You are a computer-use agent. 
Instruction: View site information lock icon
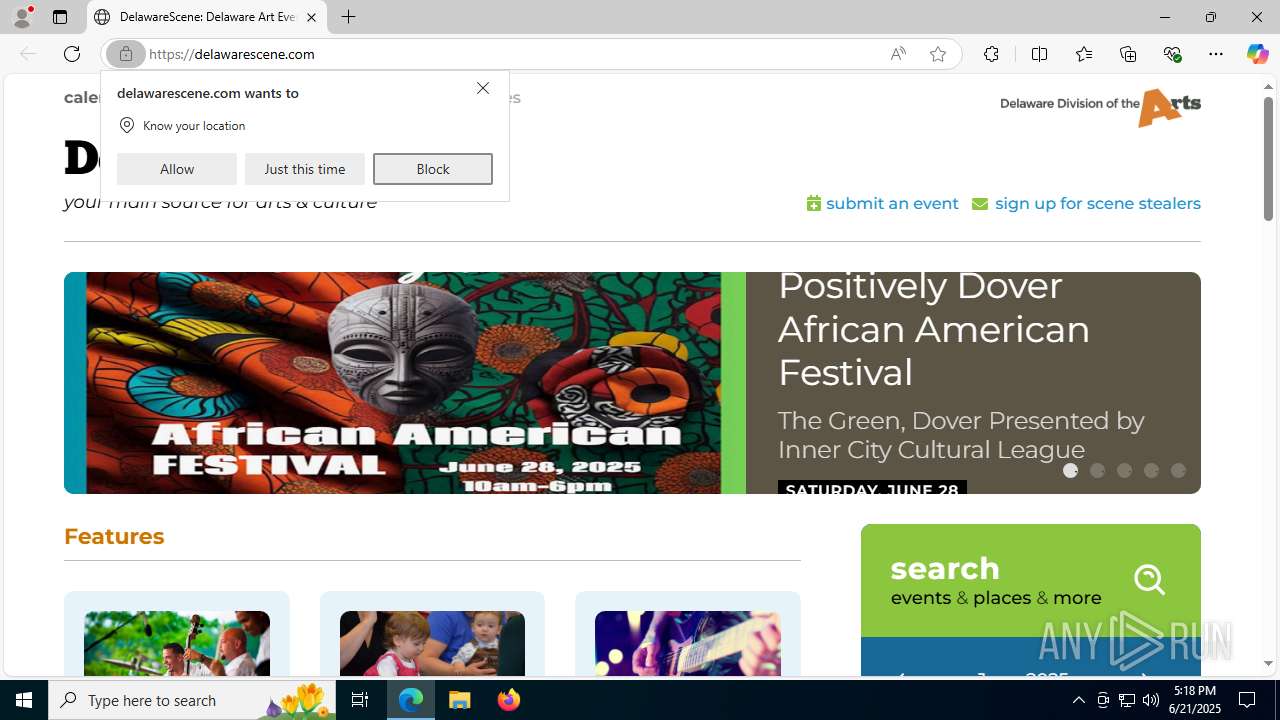pos(126,54)
